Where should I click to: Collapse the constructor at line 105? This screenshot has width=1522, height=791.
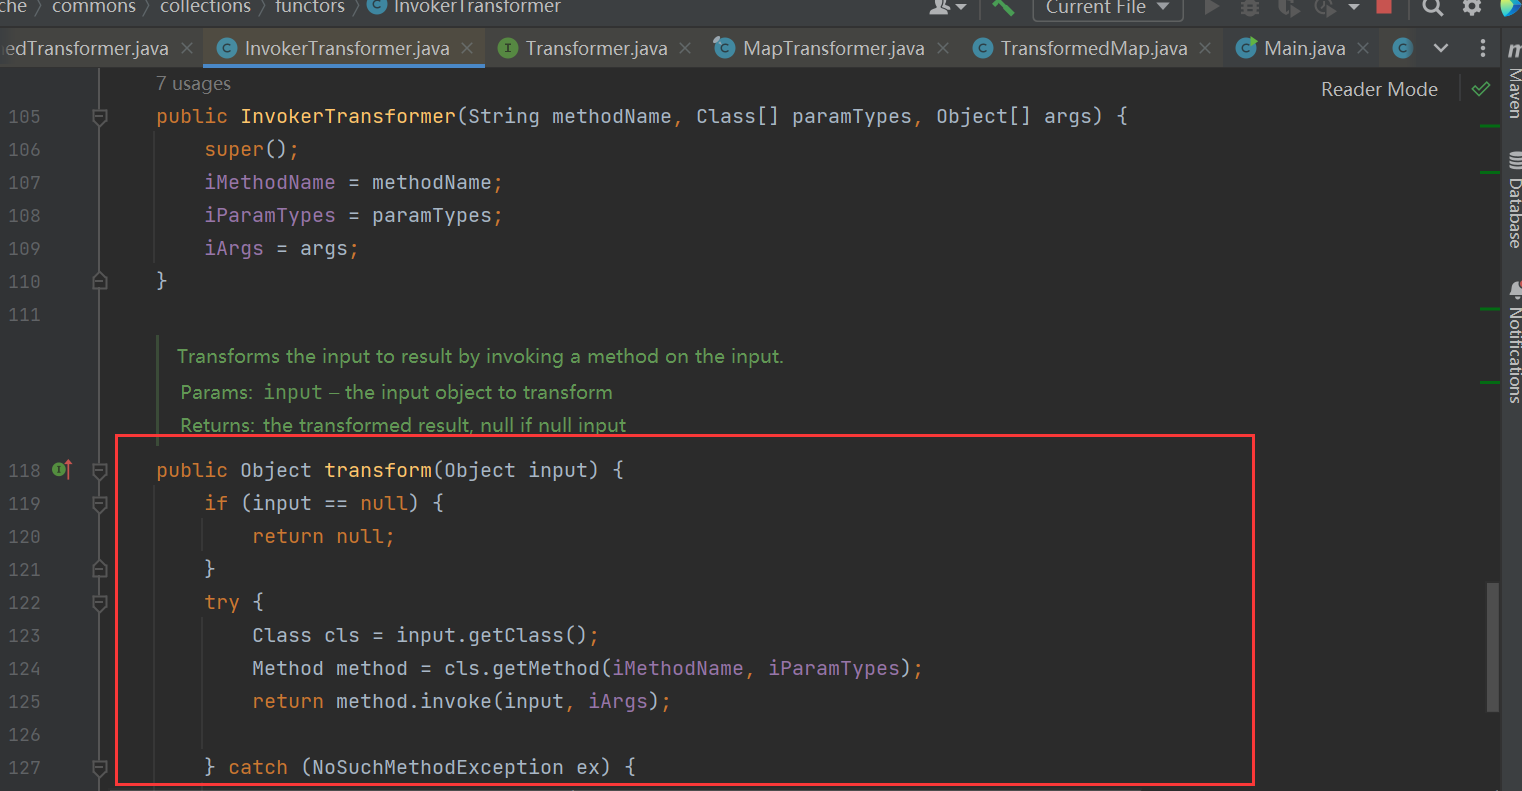[99, 117]
